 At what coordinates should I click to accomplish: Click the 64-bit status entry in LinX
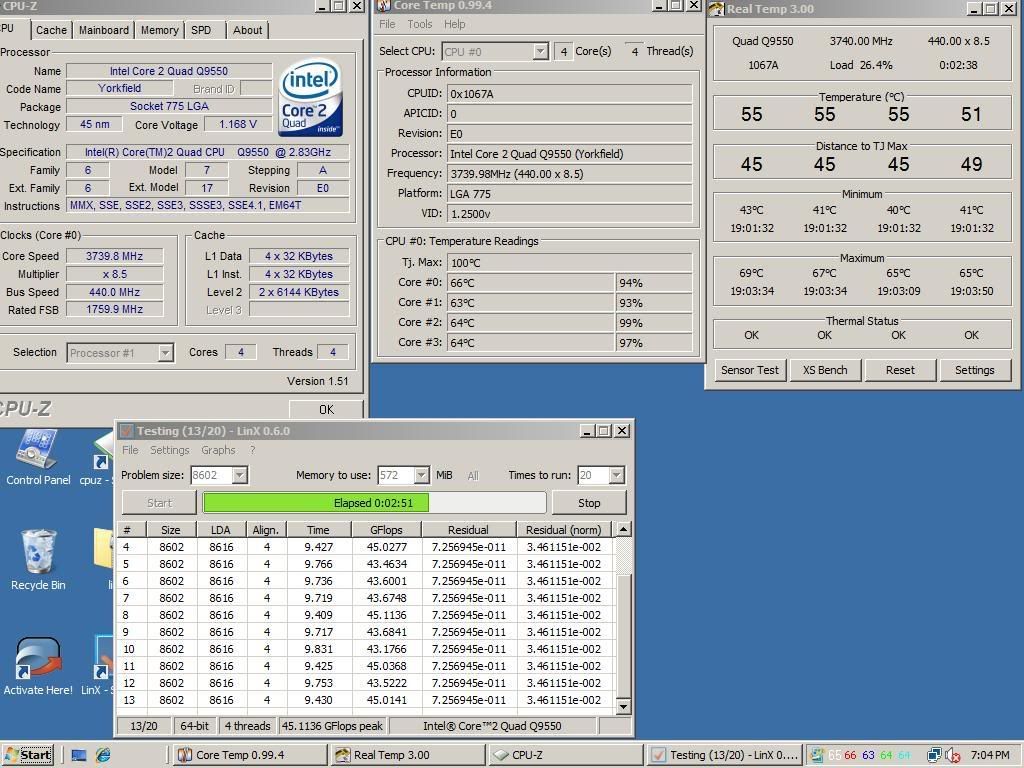point(195,726)
